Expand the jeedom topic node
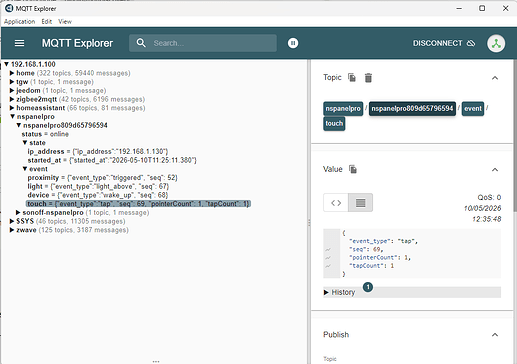 (12, 90)
